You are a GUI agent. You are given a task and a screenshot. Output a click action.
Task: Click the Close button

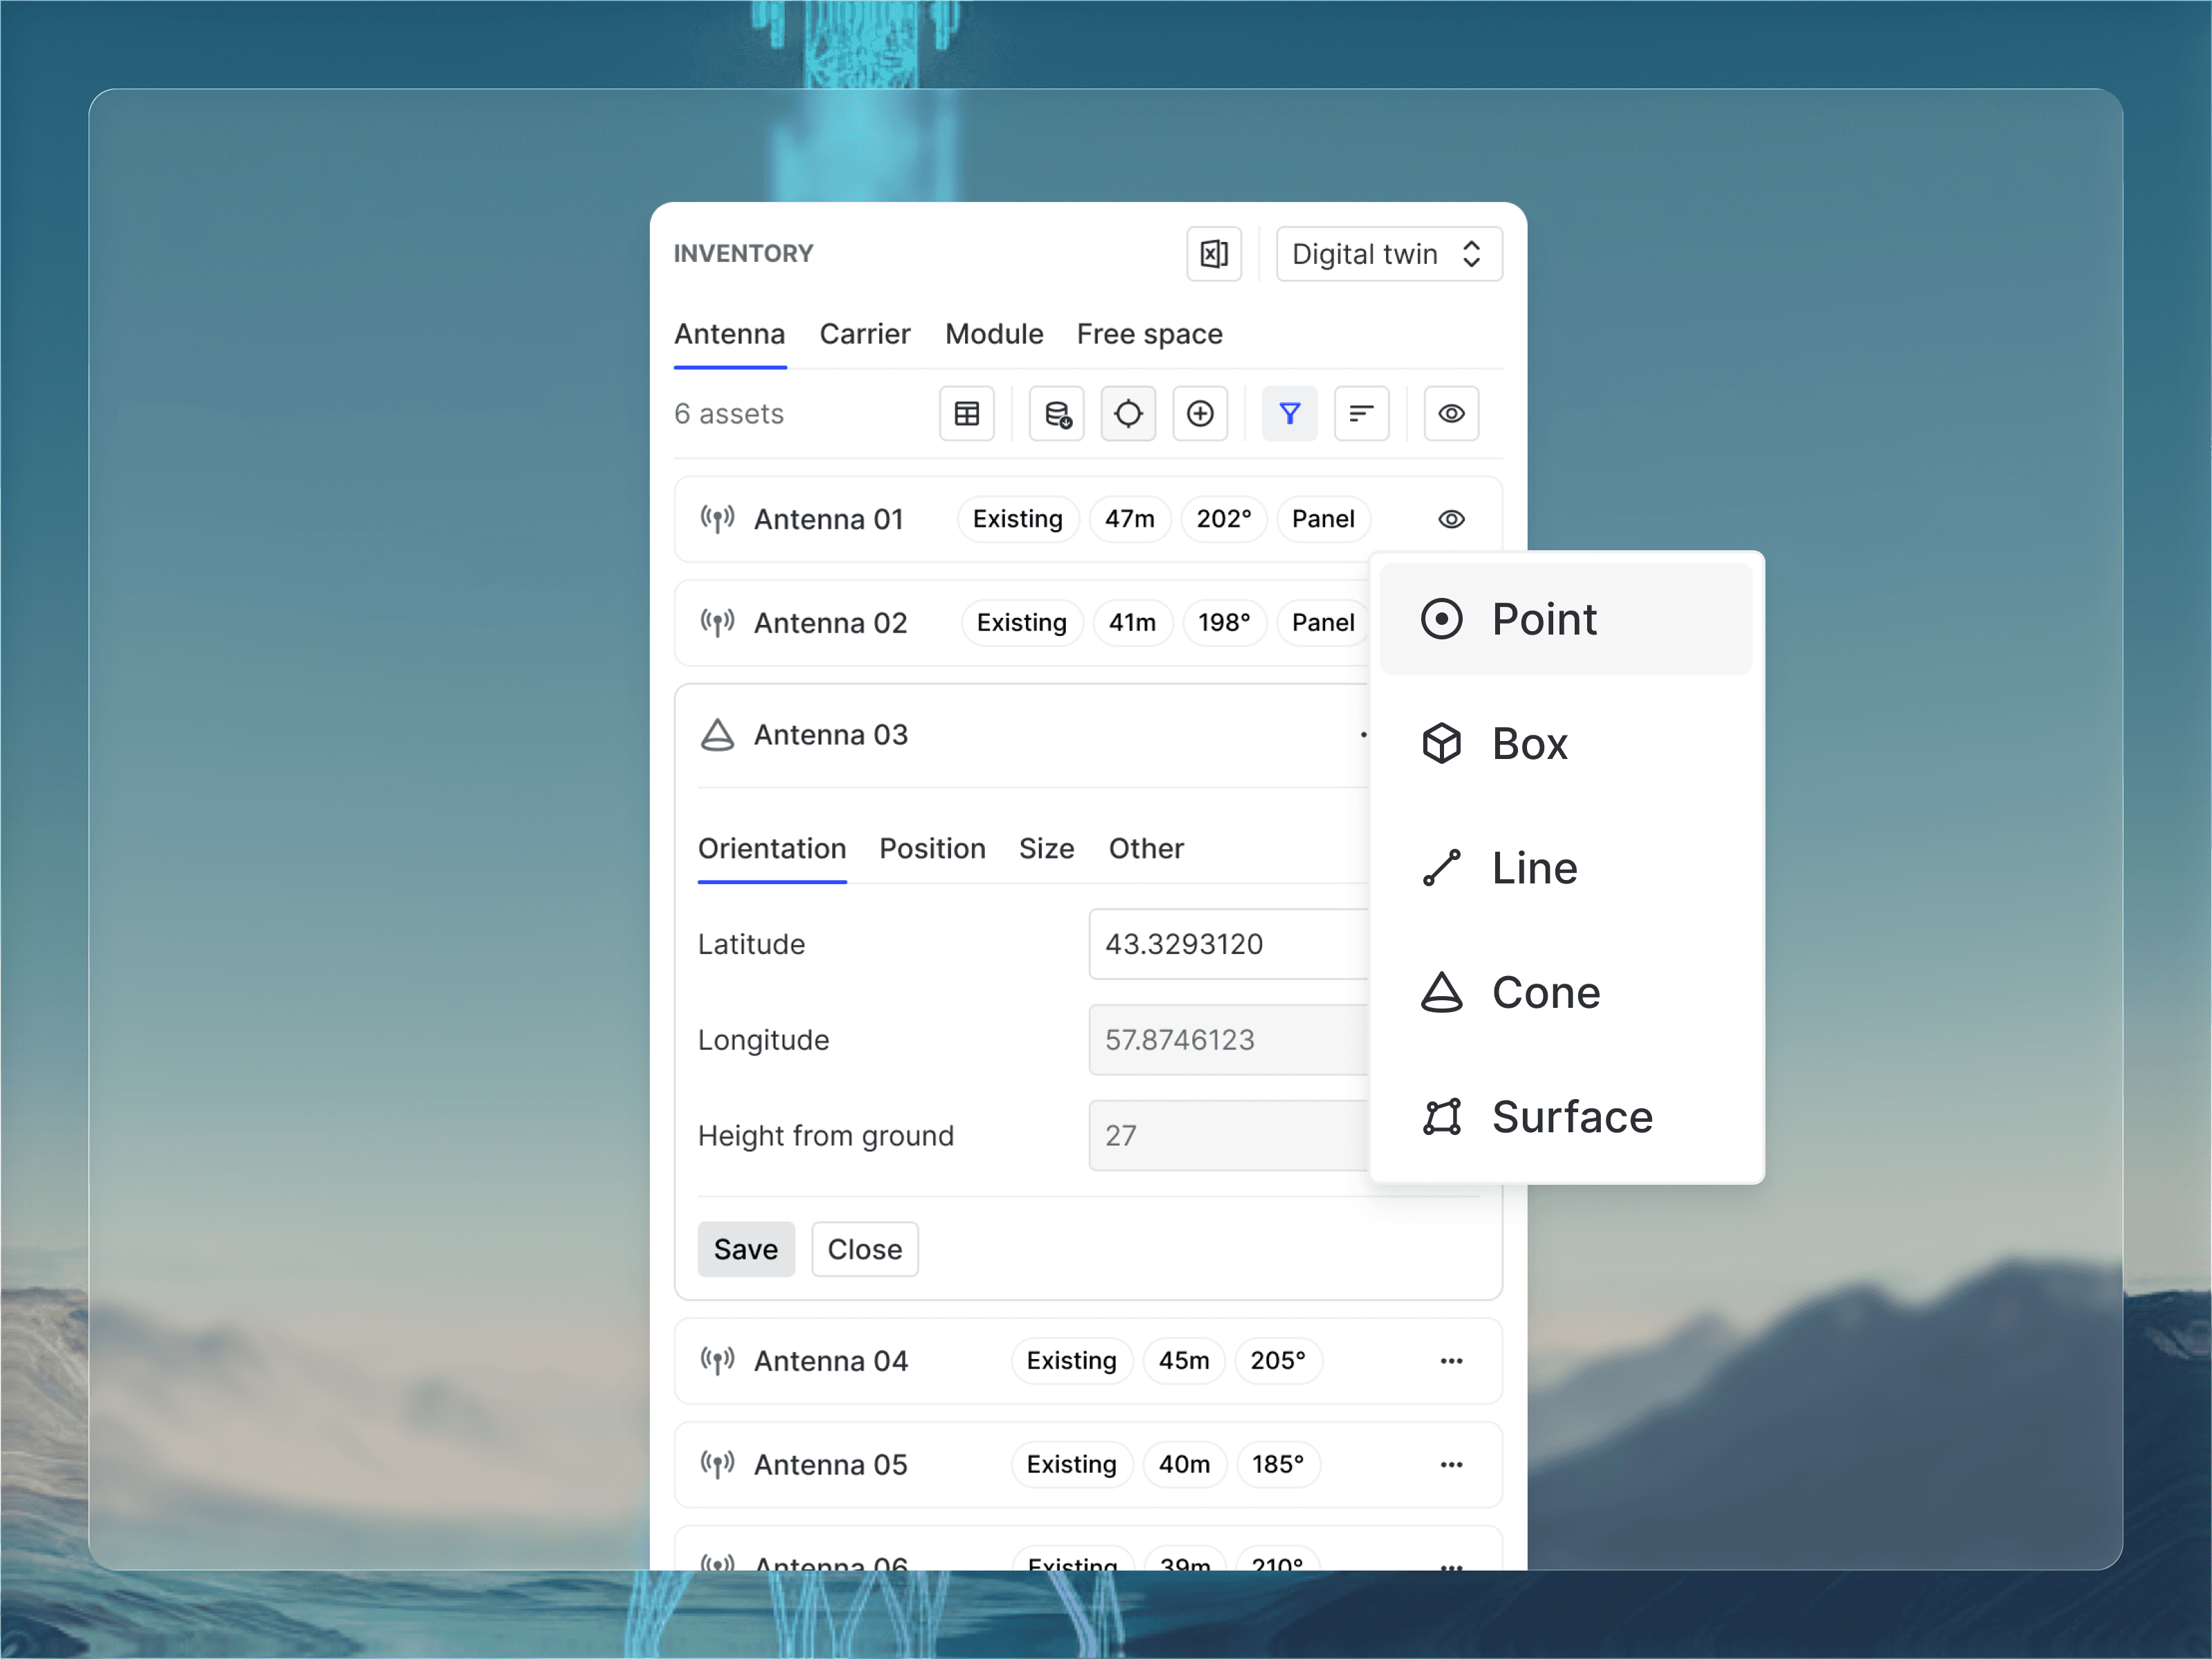(x=864, y=1249)
